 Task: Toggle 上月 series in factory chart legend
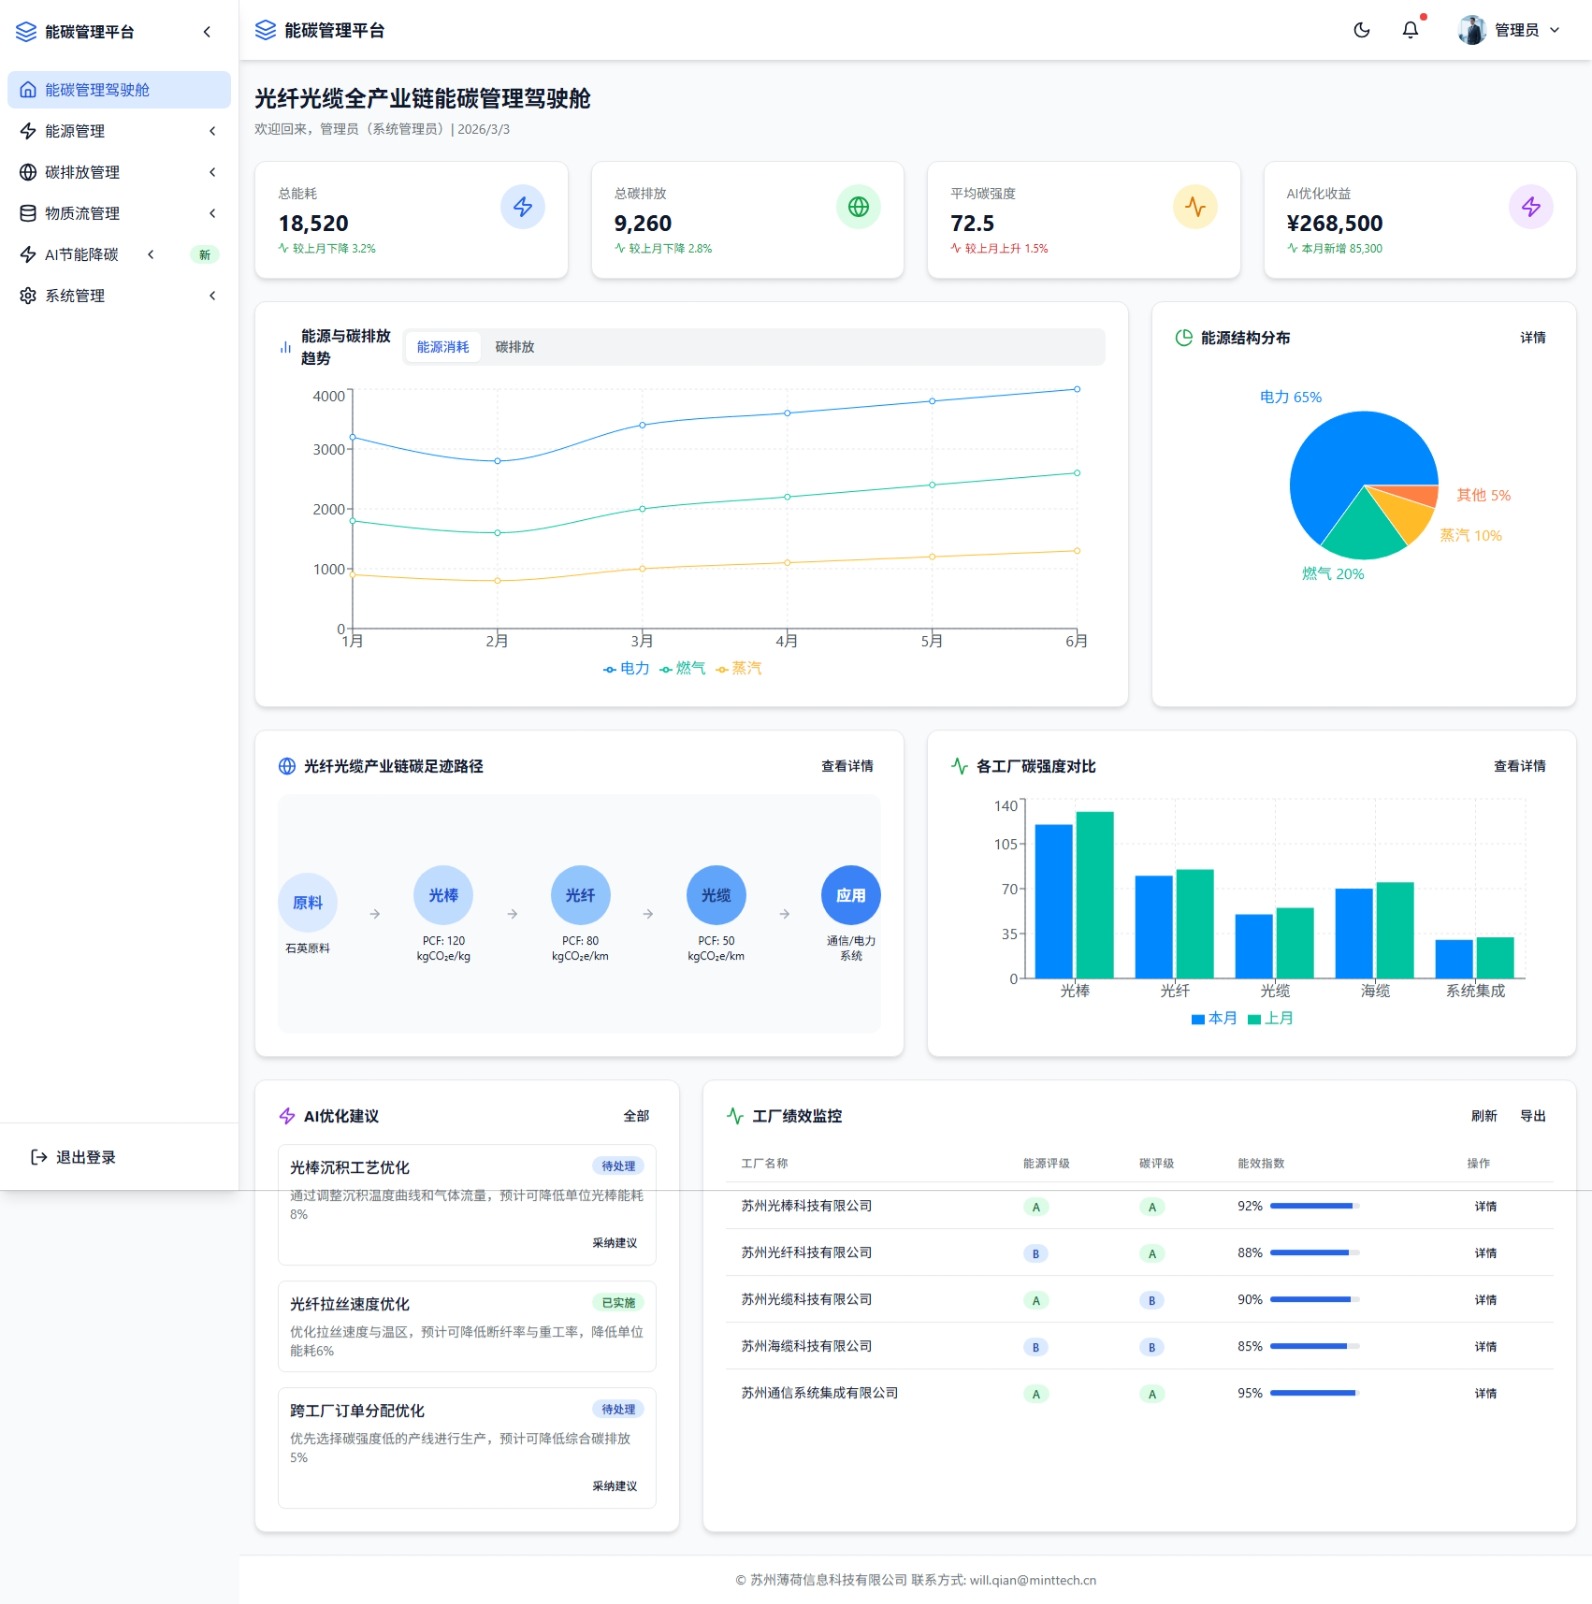pos(1270,1018)
